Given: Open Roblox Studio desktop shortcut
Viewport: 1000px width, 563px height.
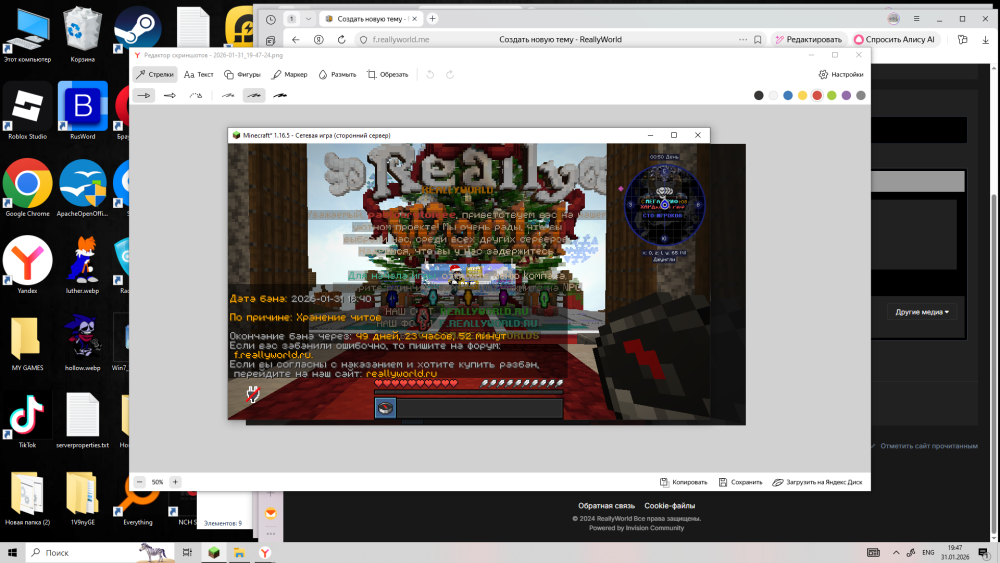Looking at the screenshot, I should tap(27, 110).
